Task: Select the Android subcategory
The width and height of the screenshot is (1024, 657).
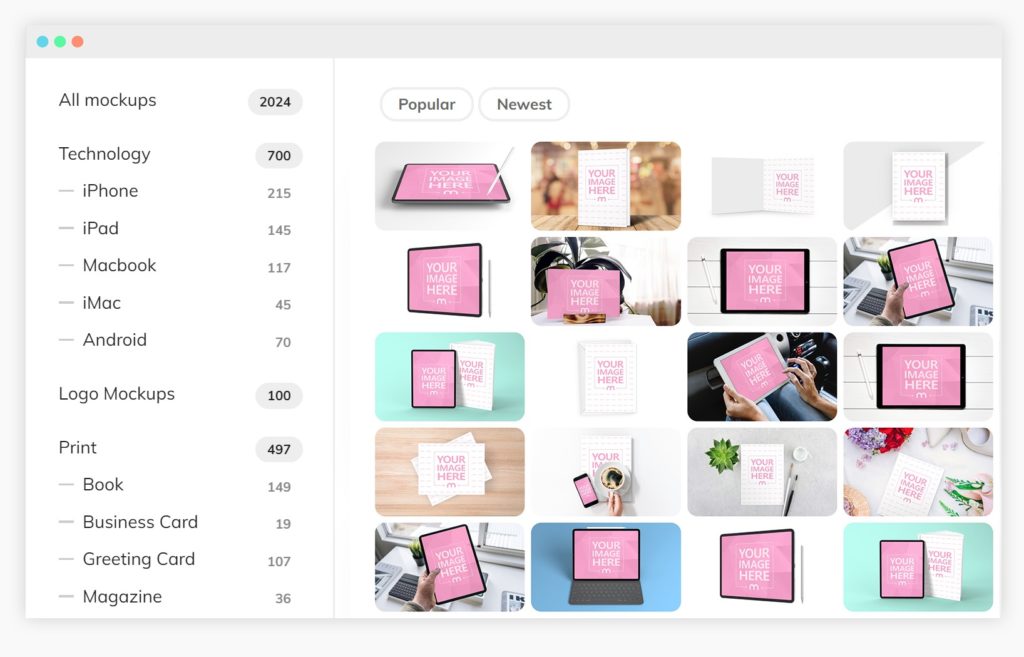Action: pos(115,340)
